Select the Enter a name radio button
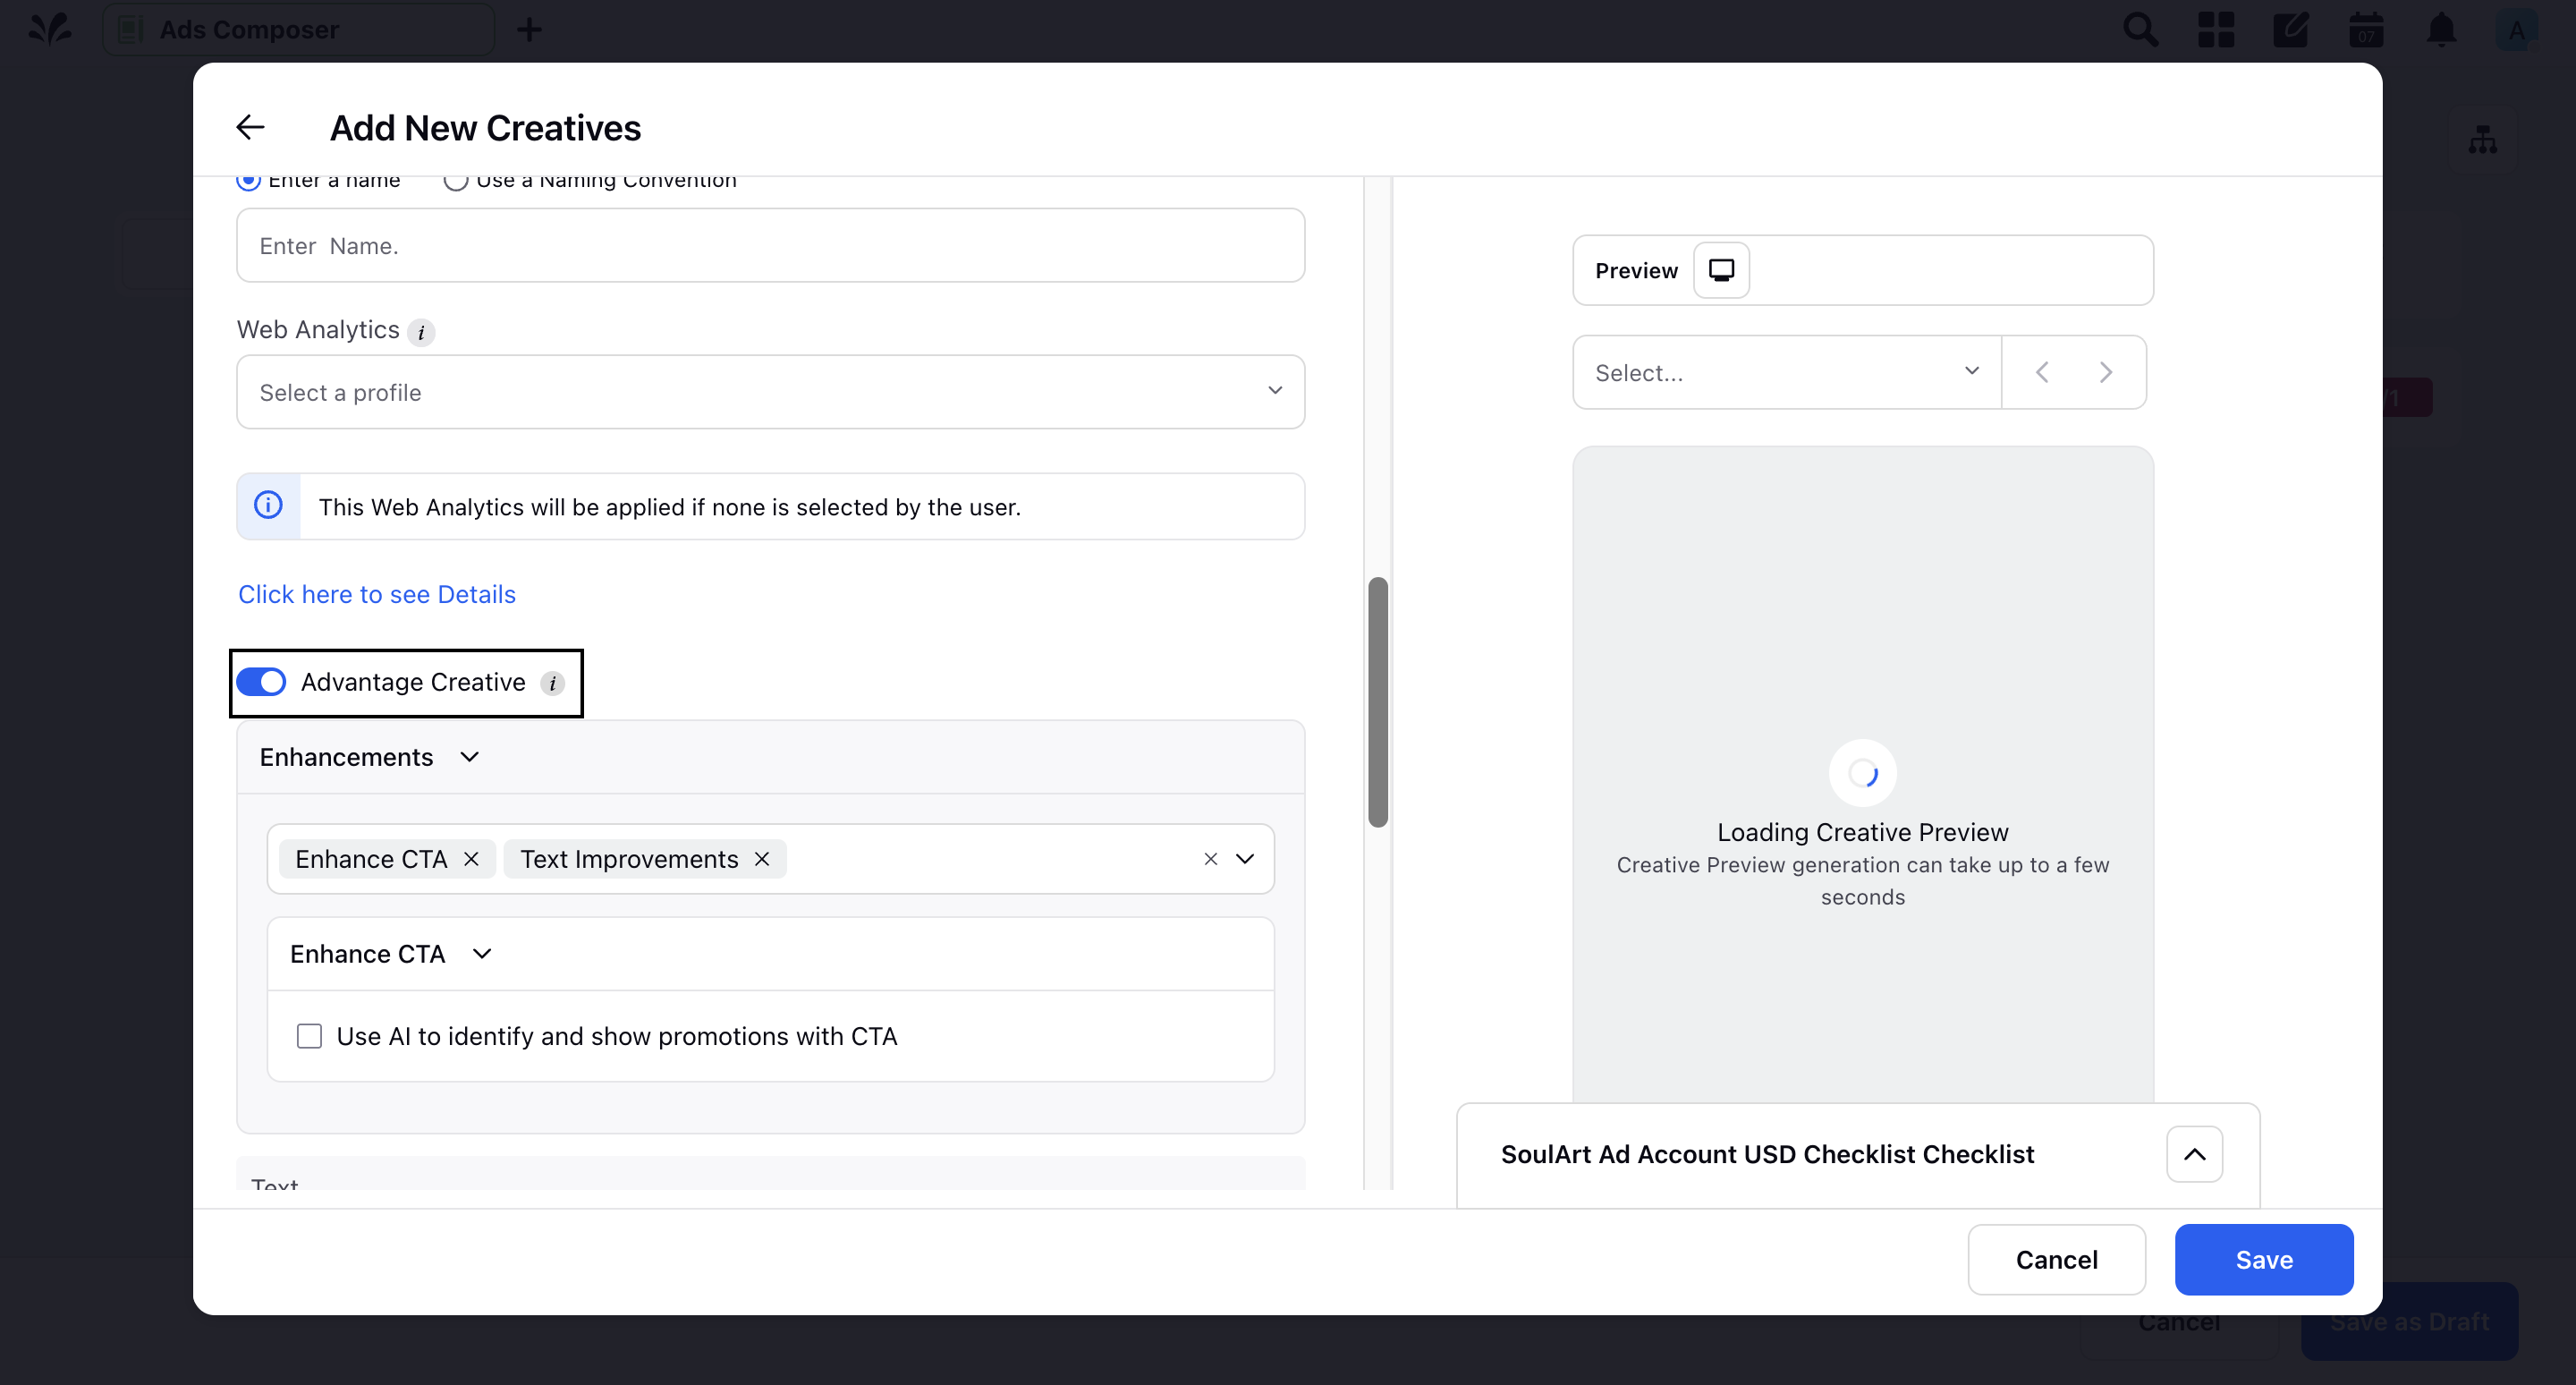Screen dimensions: 2576x1385 pos(248,181)
